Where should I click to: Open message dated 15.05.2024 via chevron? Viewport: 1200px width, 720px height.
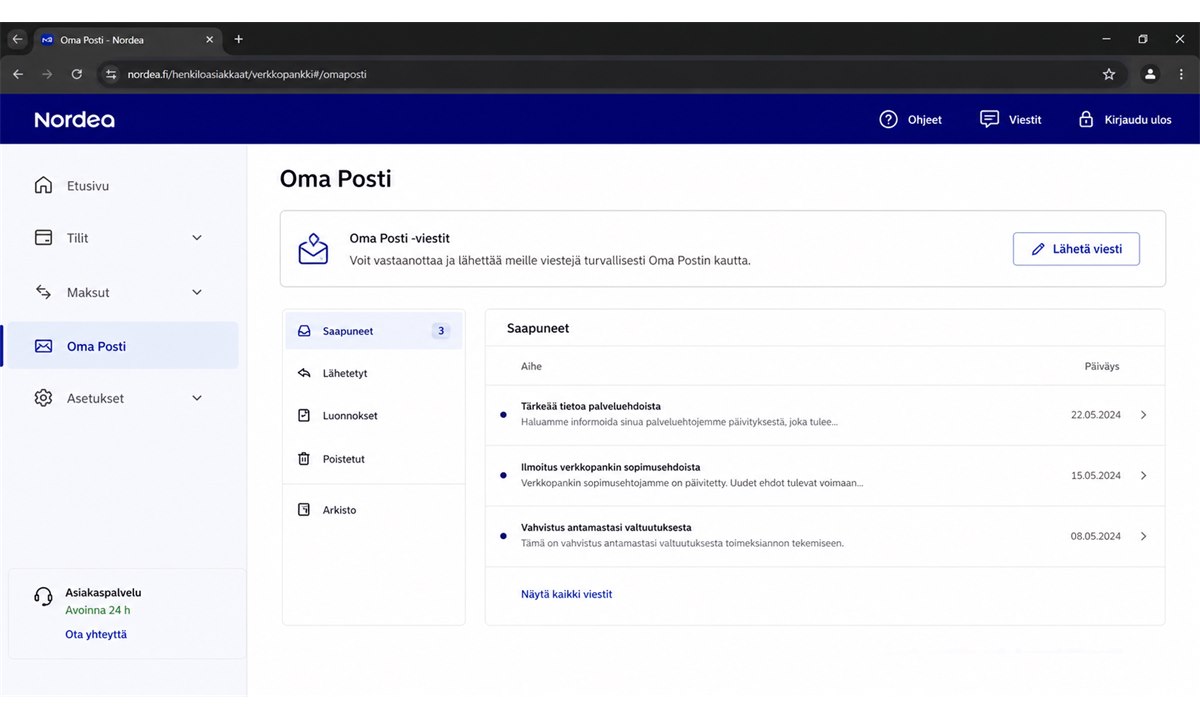[x=1144, y=475]
